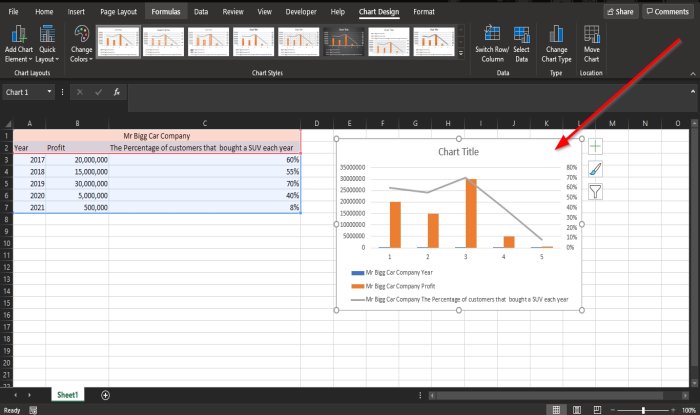
Task: Open Change Chart Type dialog
Action: point(556,36)
